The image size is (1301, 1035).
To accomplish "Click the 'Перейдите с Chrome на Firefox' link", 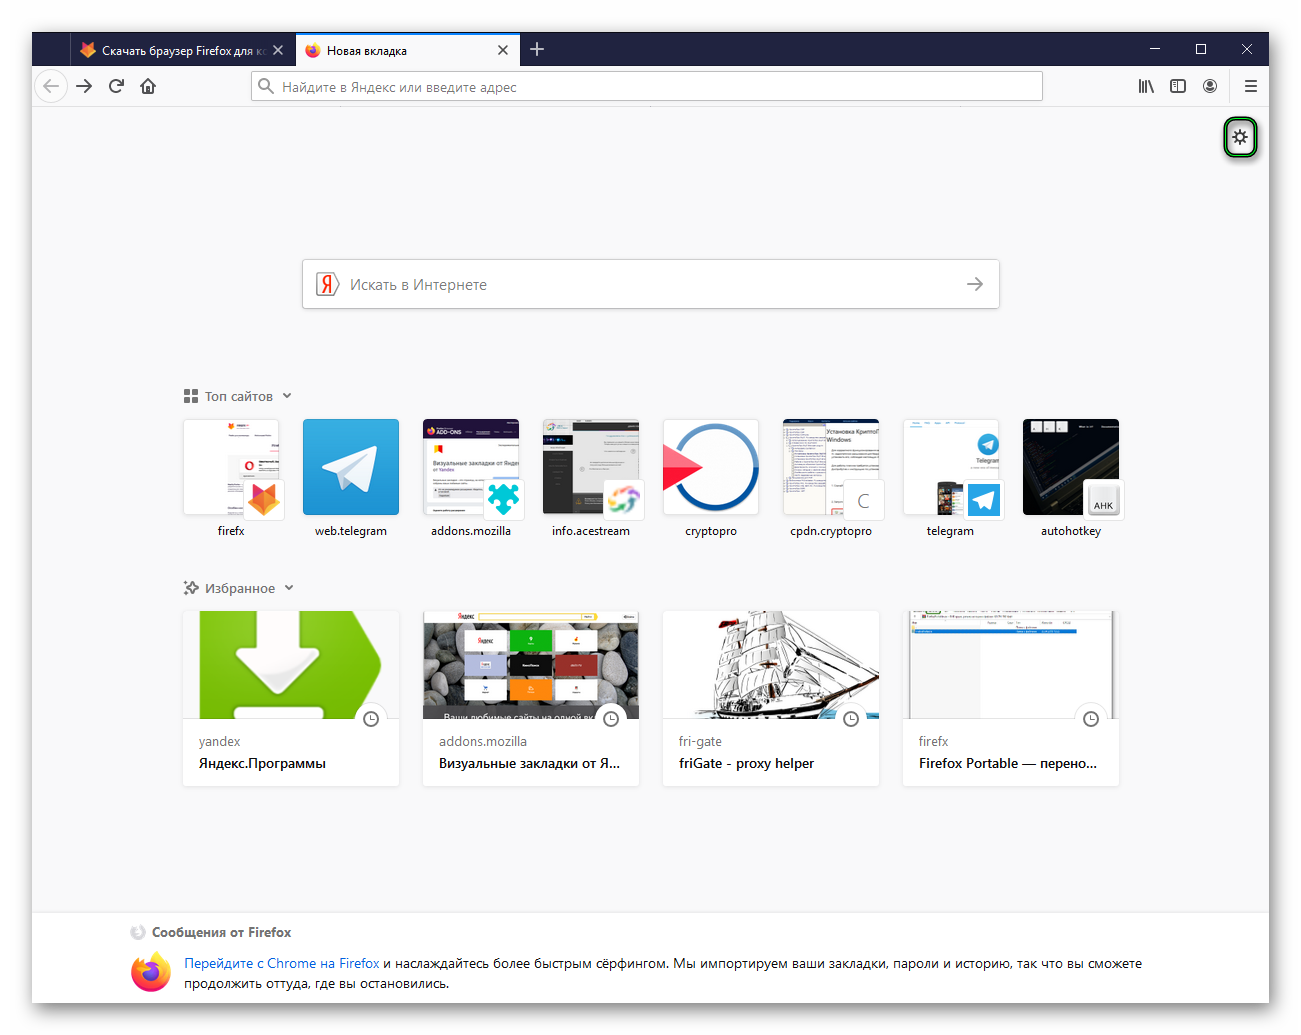I will coord(282,963).
